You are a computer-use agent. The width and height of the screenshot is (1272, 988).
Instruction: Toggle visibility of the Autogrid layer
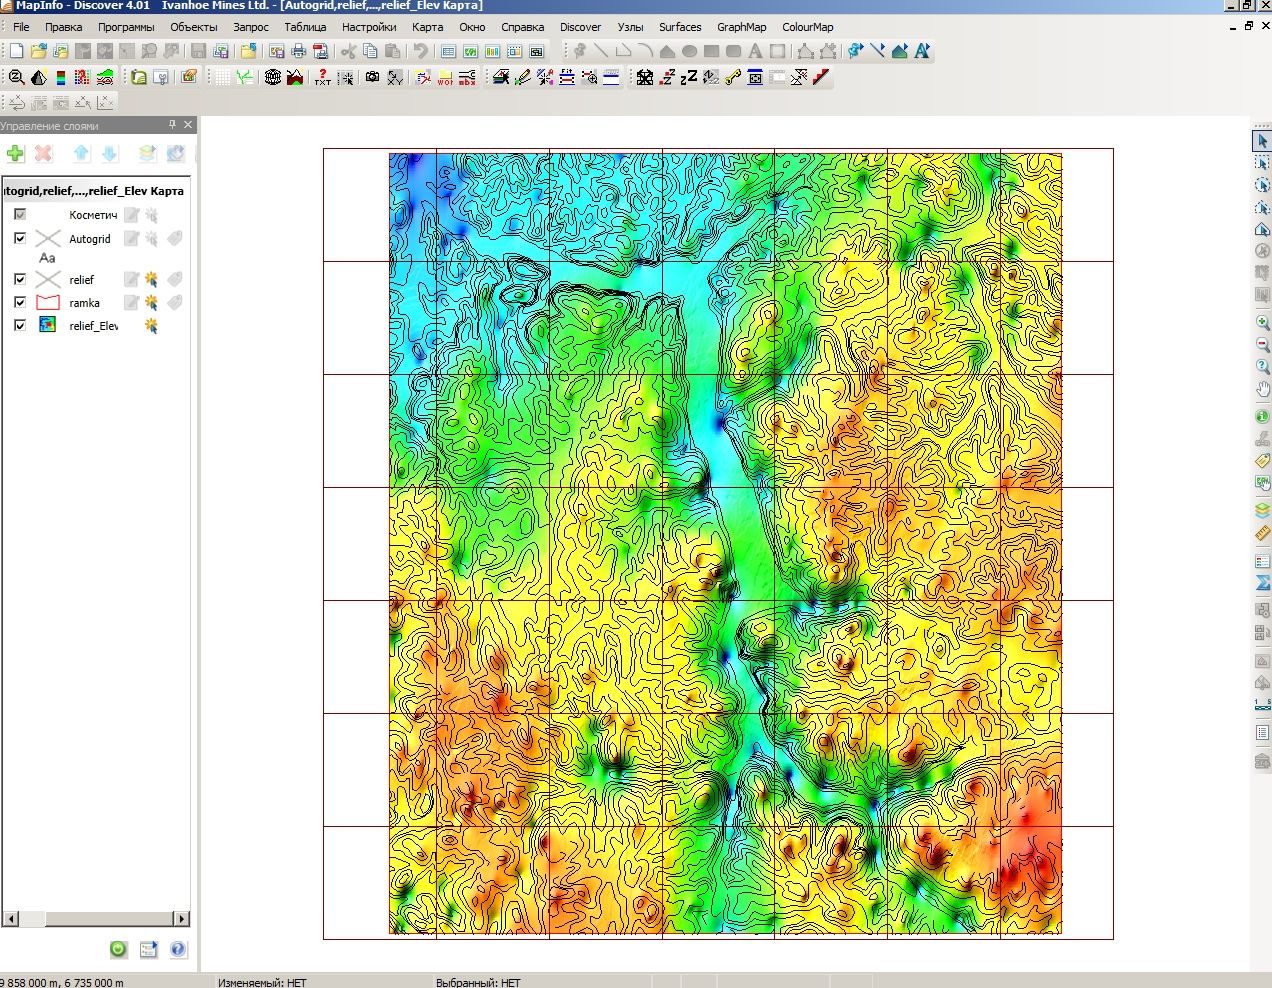(x=20, y=238)
